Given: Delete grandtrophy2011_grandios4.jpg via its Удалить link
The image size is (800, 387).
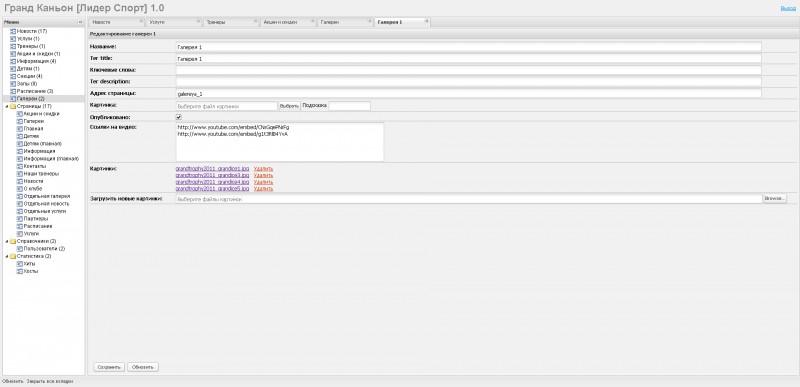Looking at the screenshot, I should point(263,182).
